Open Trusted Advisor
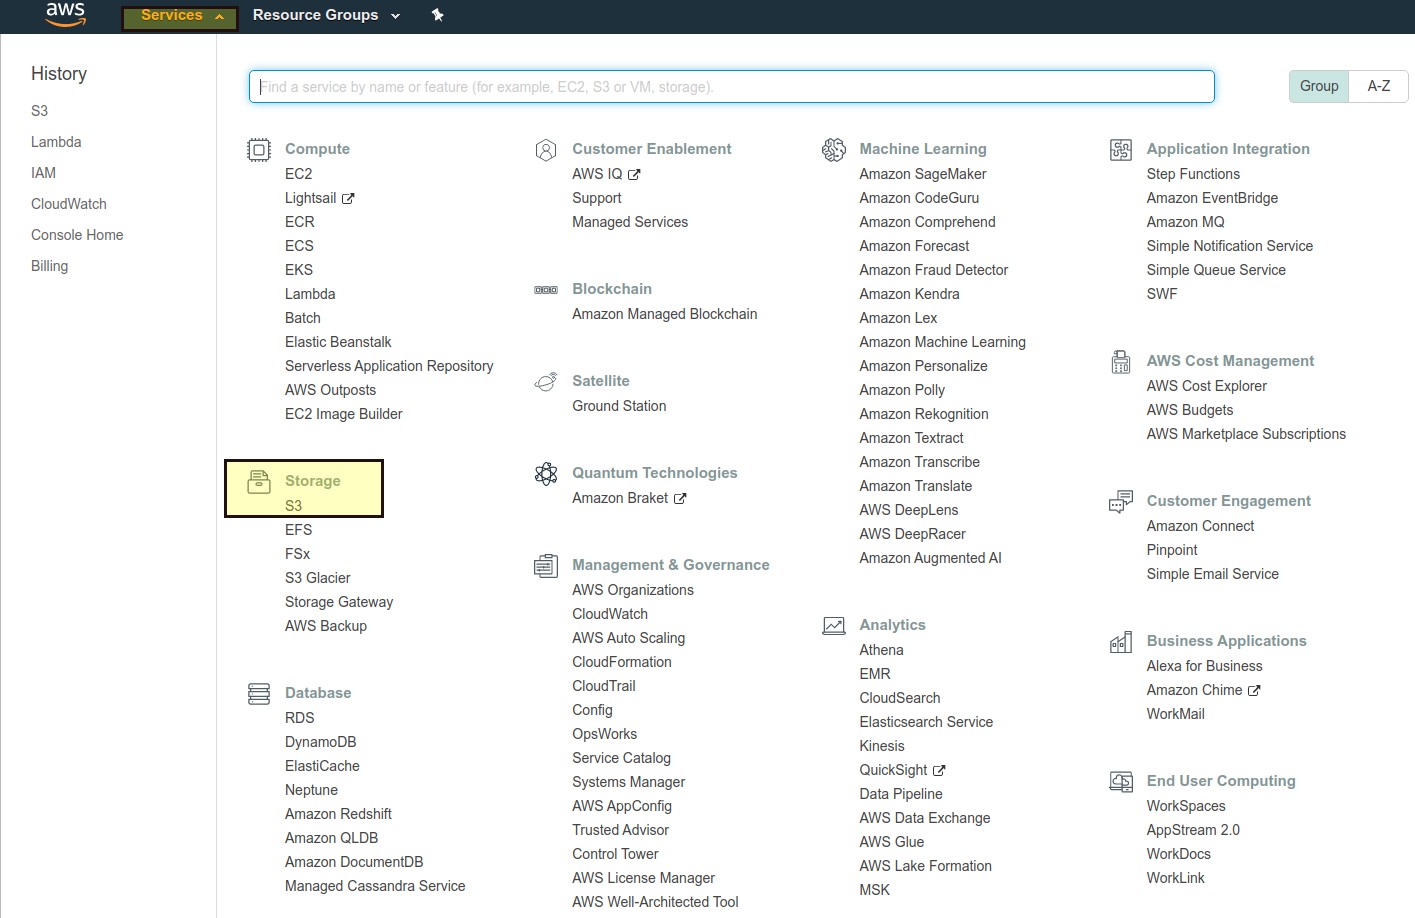Image resolution: width=1415 pixels, height=918 pixels. pos(620,830)
